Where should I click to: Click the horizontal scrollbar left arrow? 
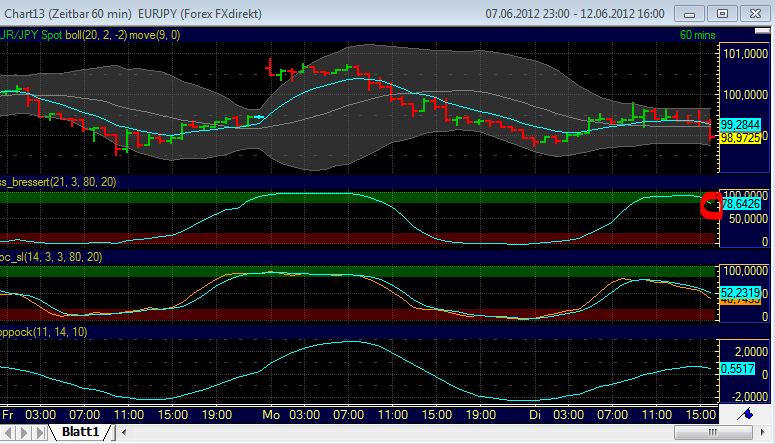click(124, 433)
